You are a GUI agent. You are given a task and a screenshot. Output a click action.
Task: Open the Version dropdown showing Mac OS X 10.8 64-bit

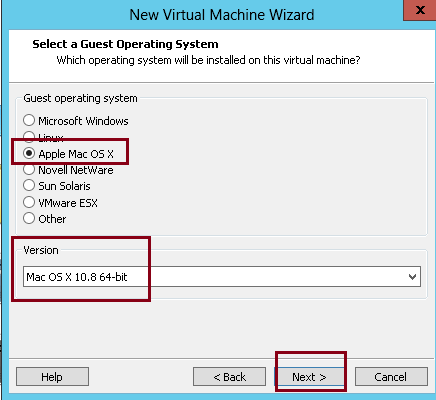[x=222, y=277]
